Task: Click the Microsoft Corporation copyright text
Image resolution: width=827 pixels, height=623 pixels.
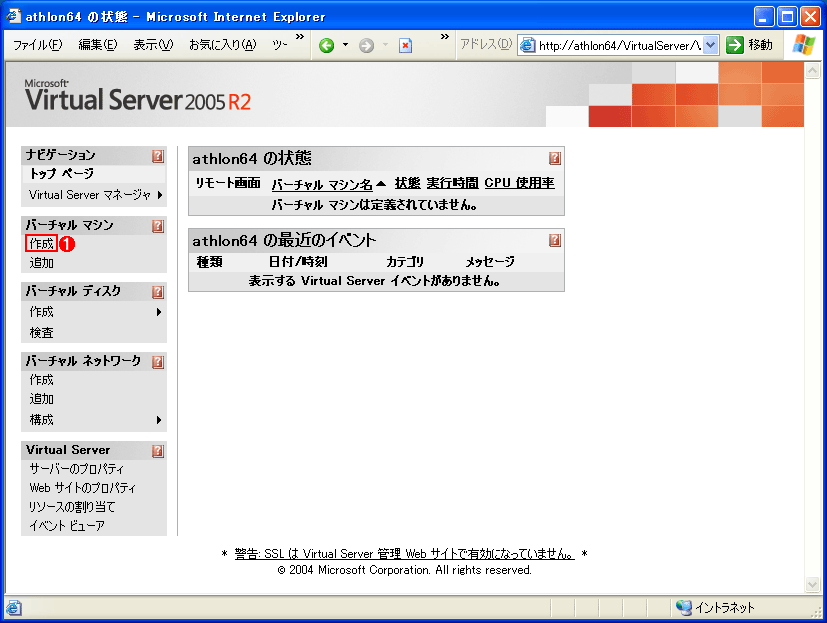Action: [405, 570]
